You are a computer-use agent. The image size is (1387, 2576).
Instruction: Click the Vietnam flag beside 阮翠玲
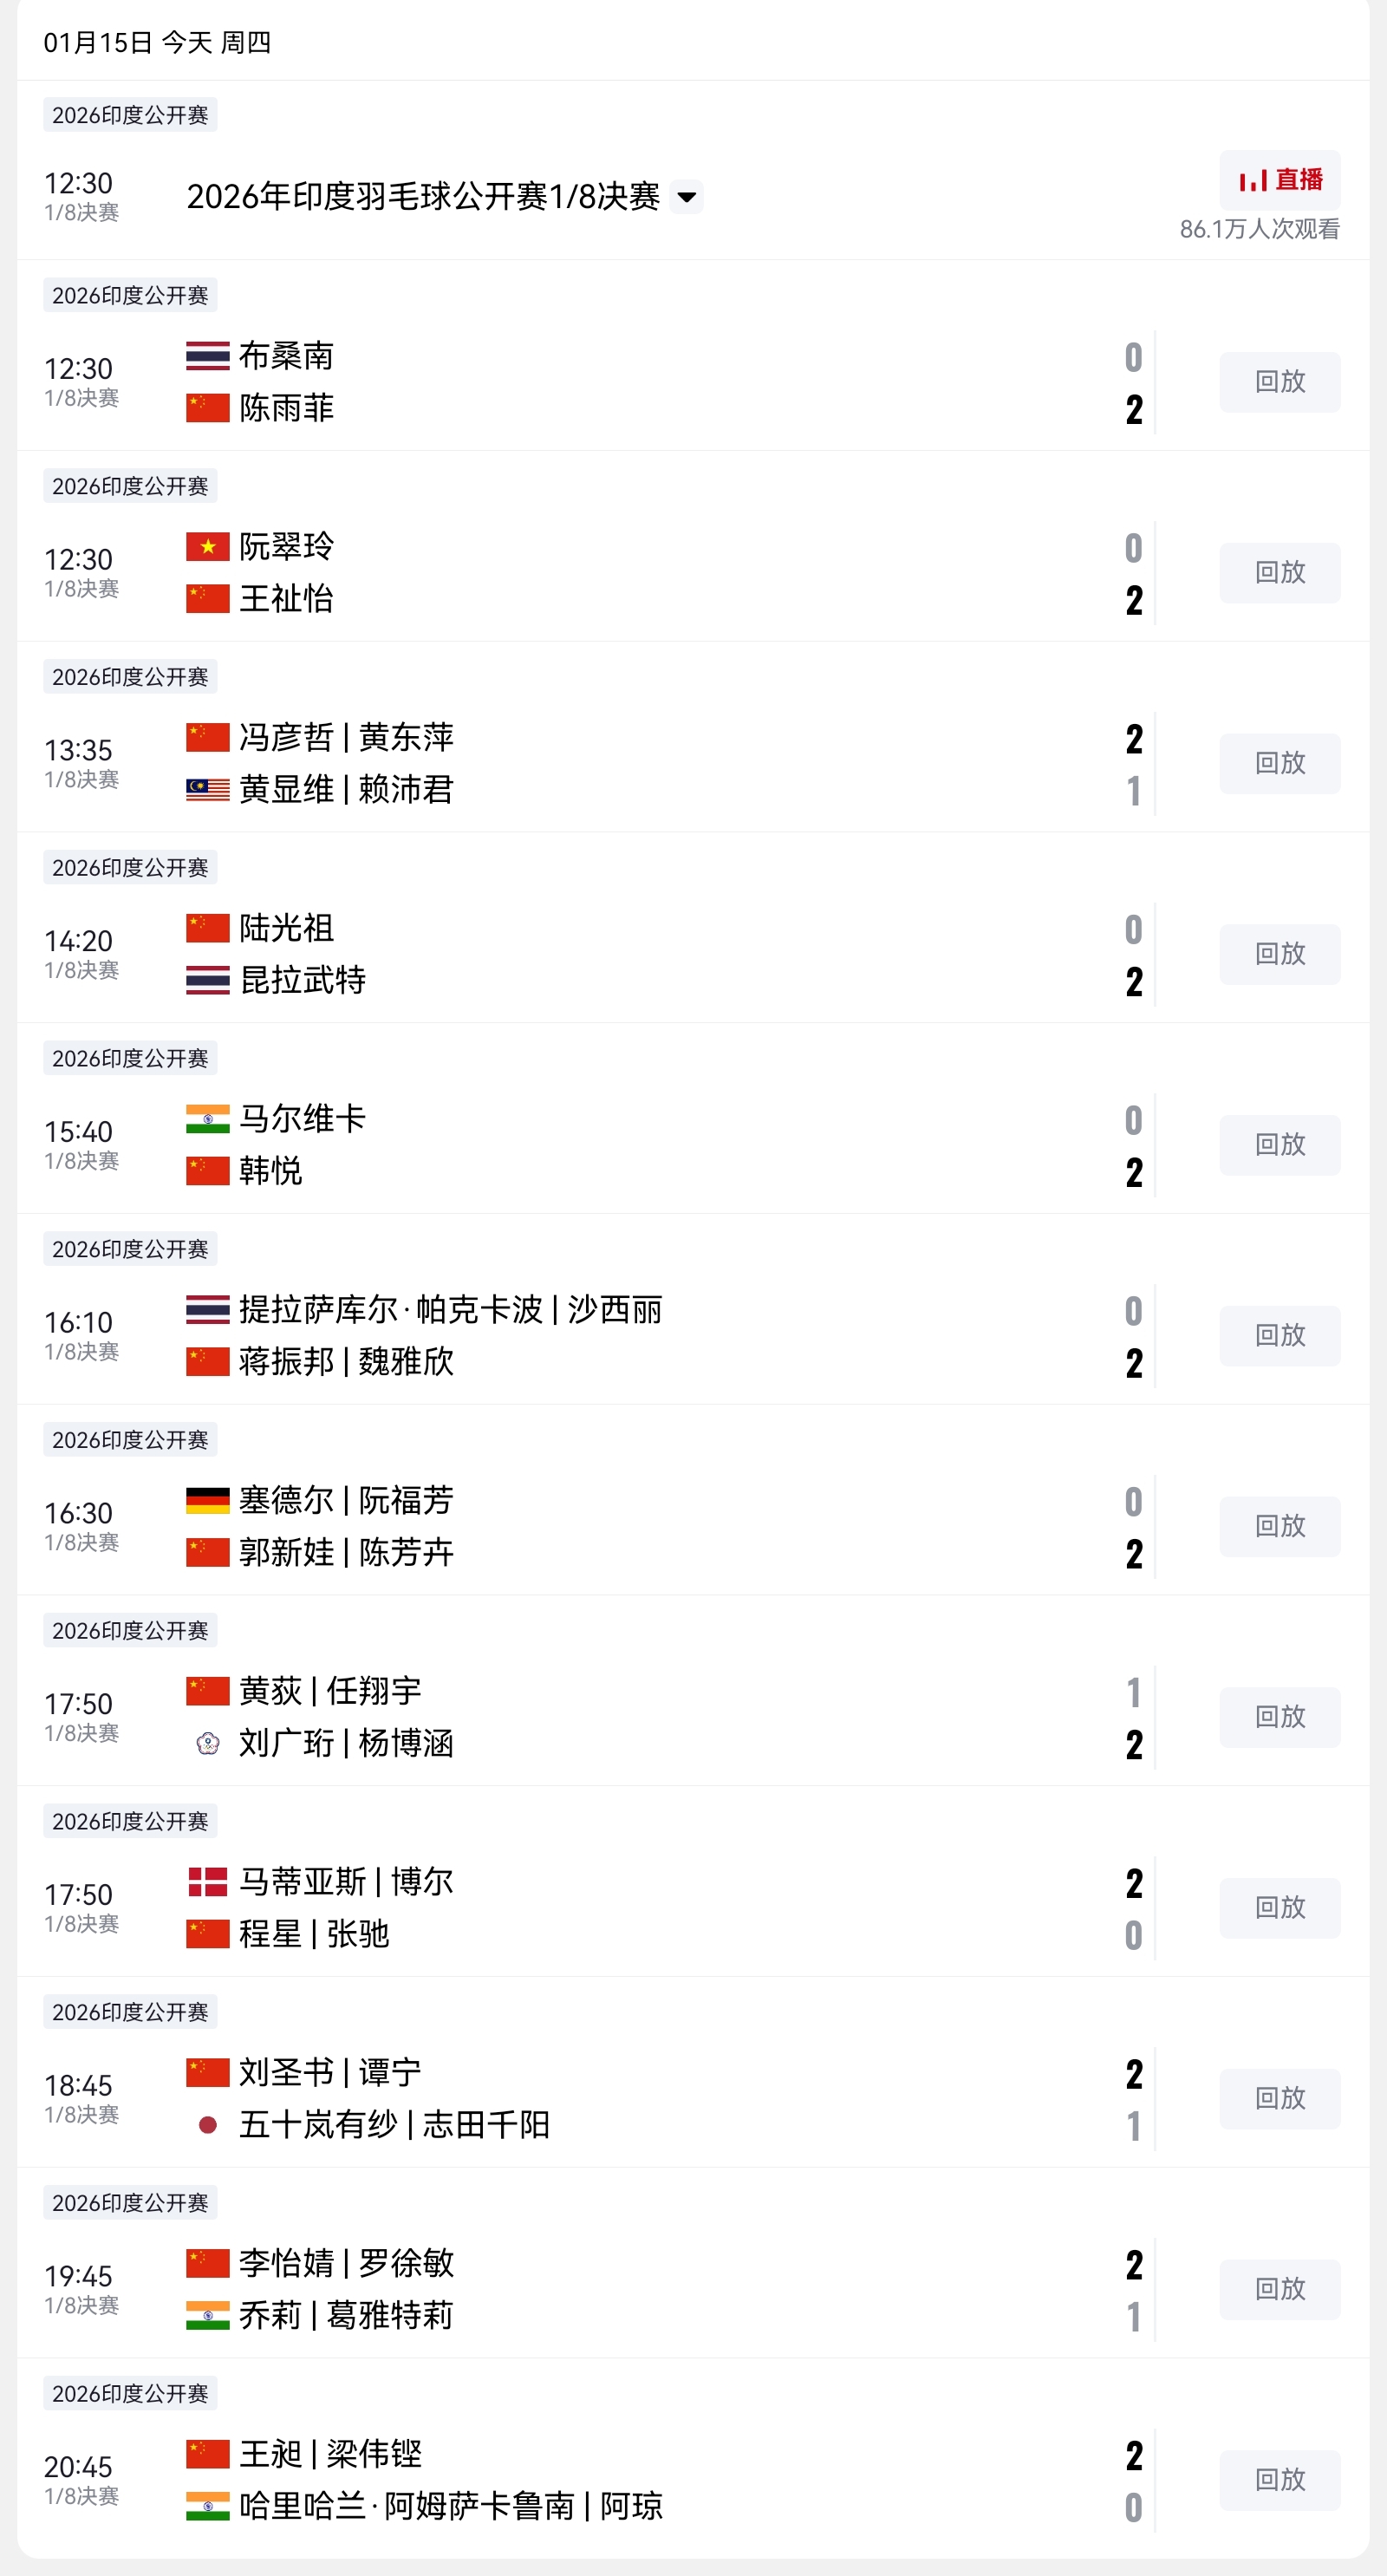point(208,547)
